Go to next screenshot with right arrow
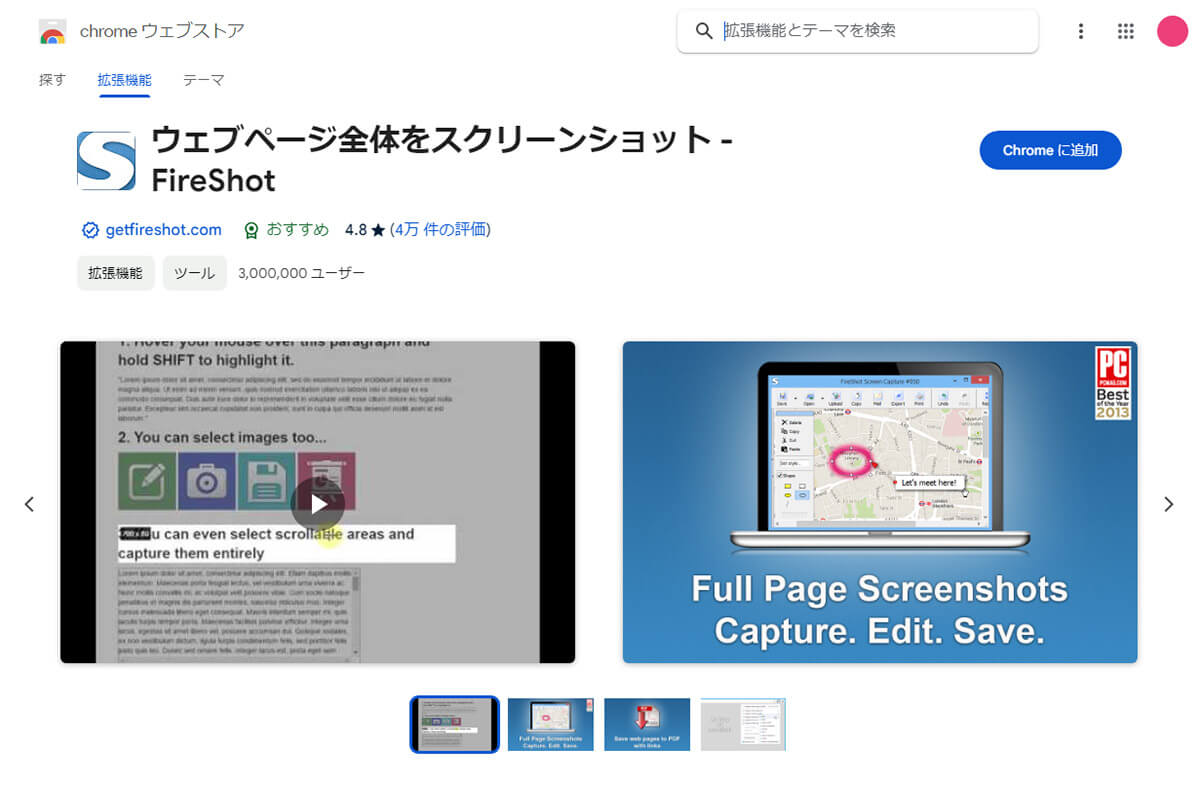Screen dimensions: 1200x788 coord(1169,504)
